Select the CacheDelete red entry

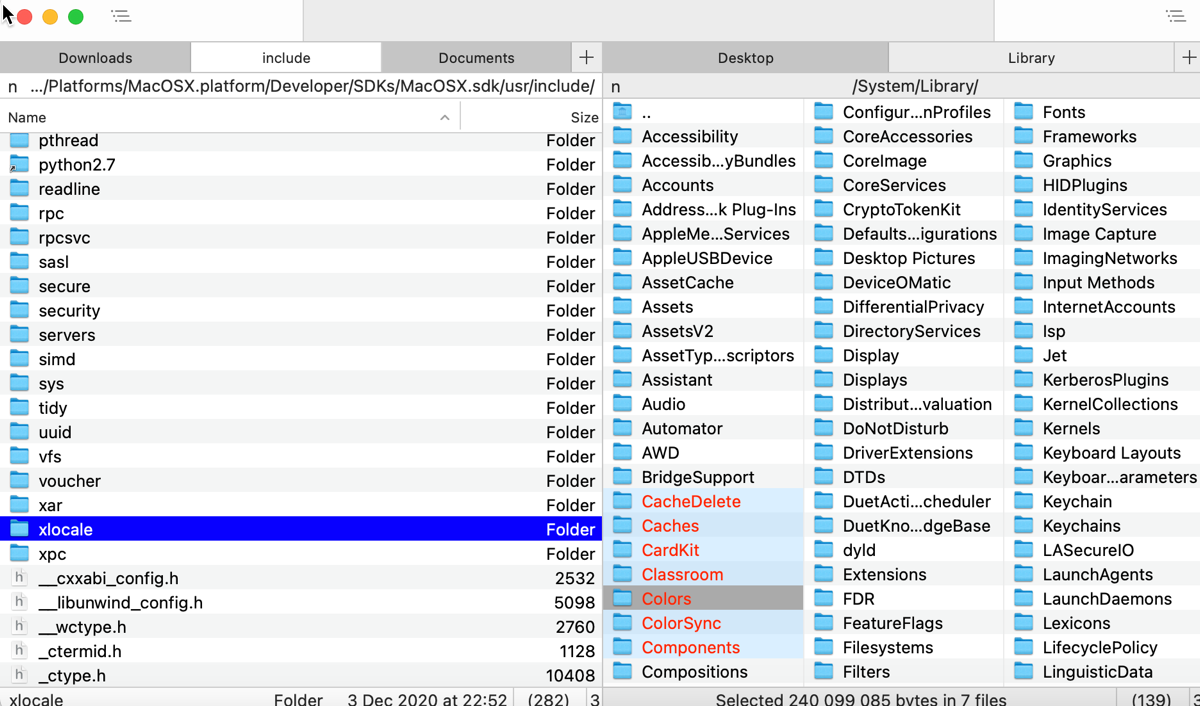[691, 501]
